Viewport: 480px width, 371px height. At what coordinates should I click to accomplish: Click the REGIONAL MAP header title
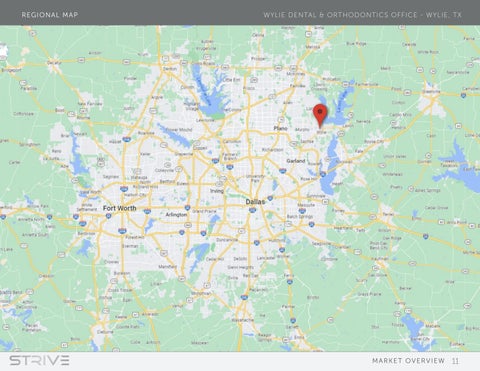click(x=50, y=15)
